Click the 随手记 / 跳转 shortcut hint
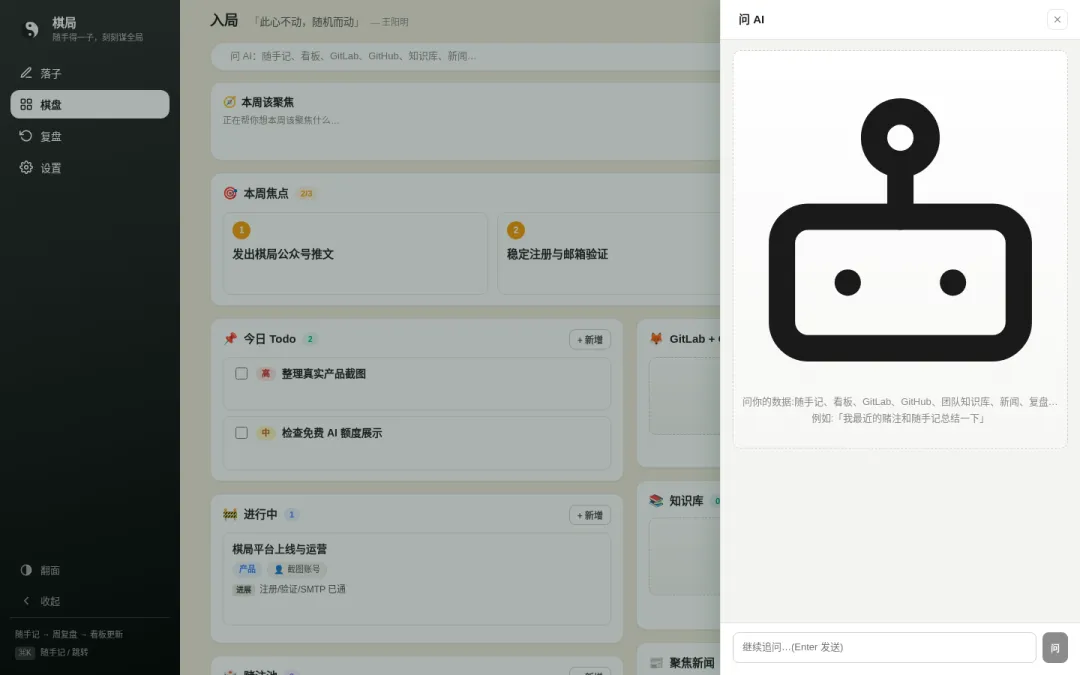Image resolution: width=1080 pixels, height=675 pixels. [x=64, y=652]
